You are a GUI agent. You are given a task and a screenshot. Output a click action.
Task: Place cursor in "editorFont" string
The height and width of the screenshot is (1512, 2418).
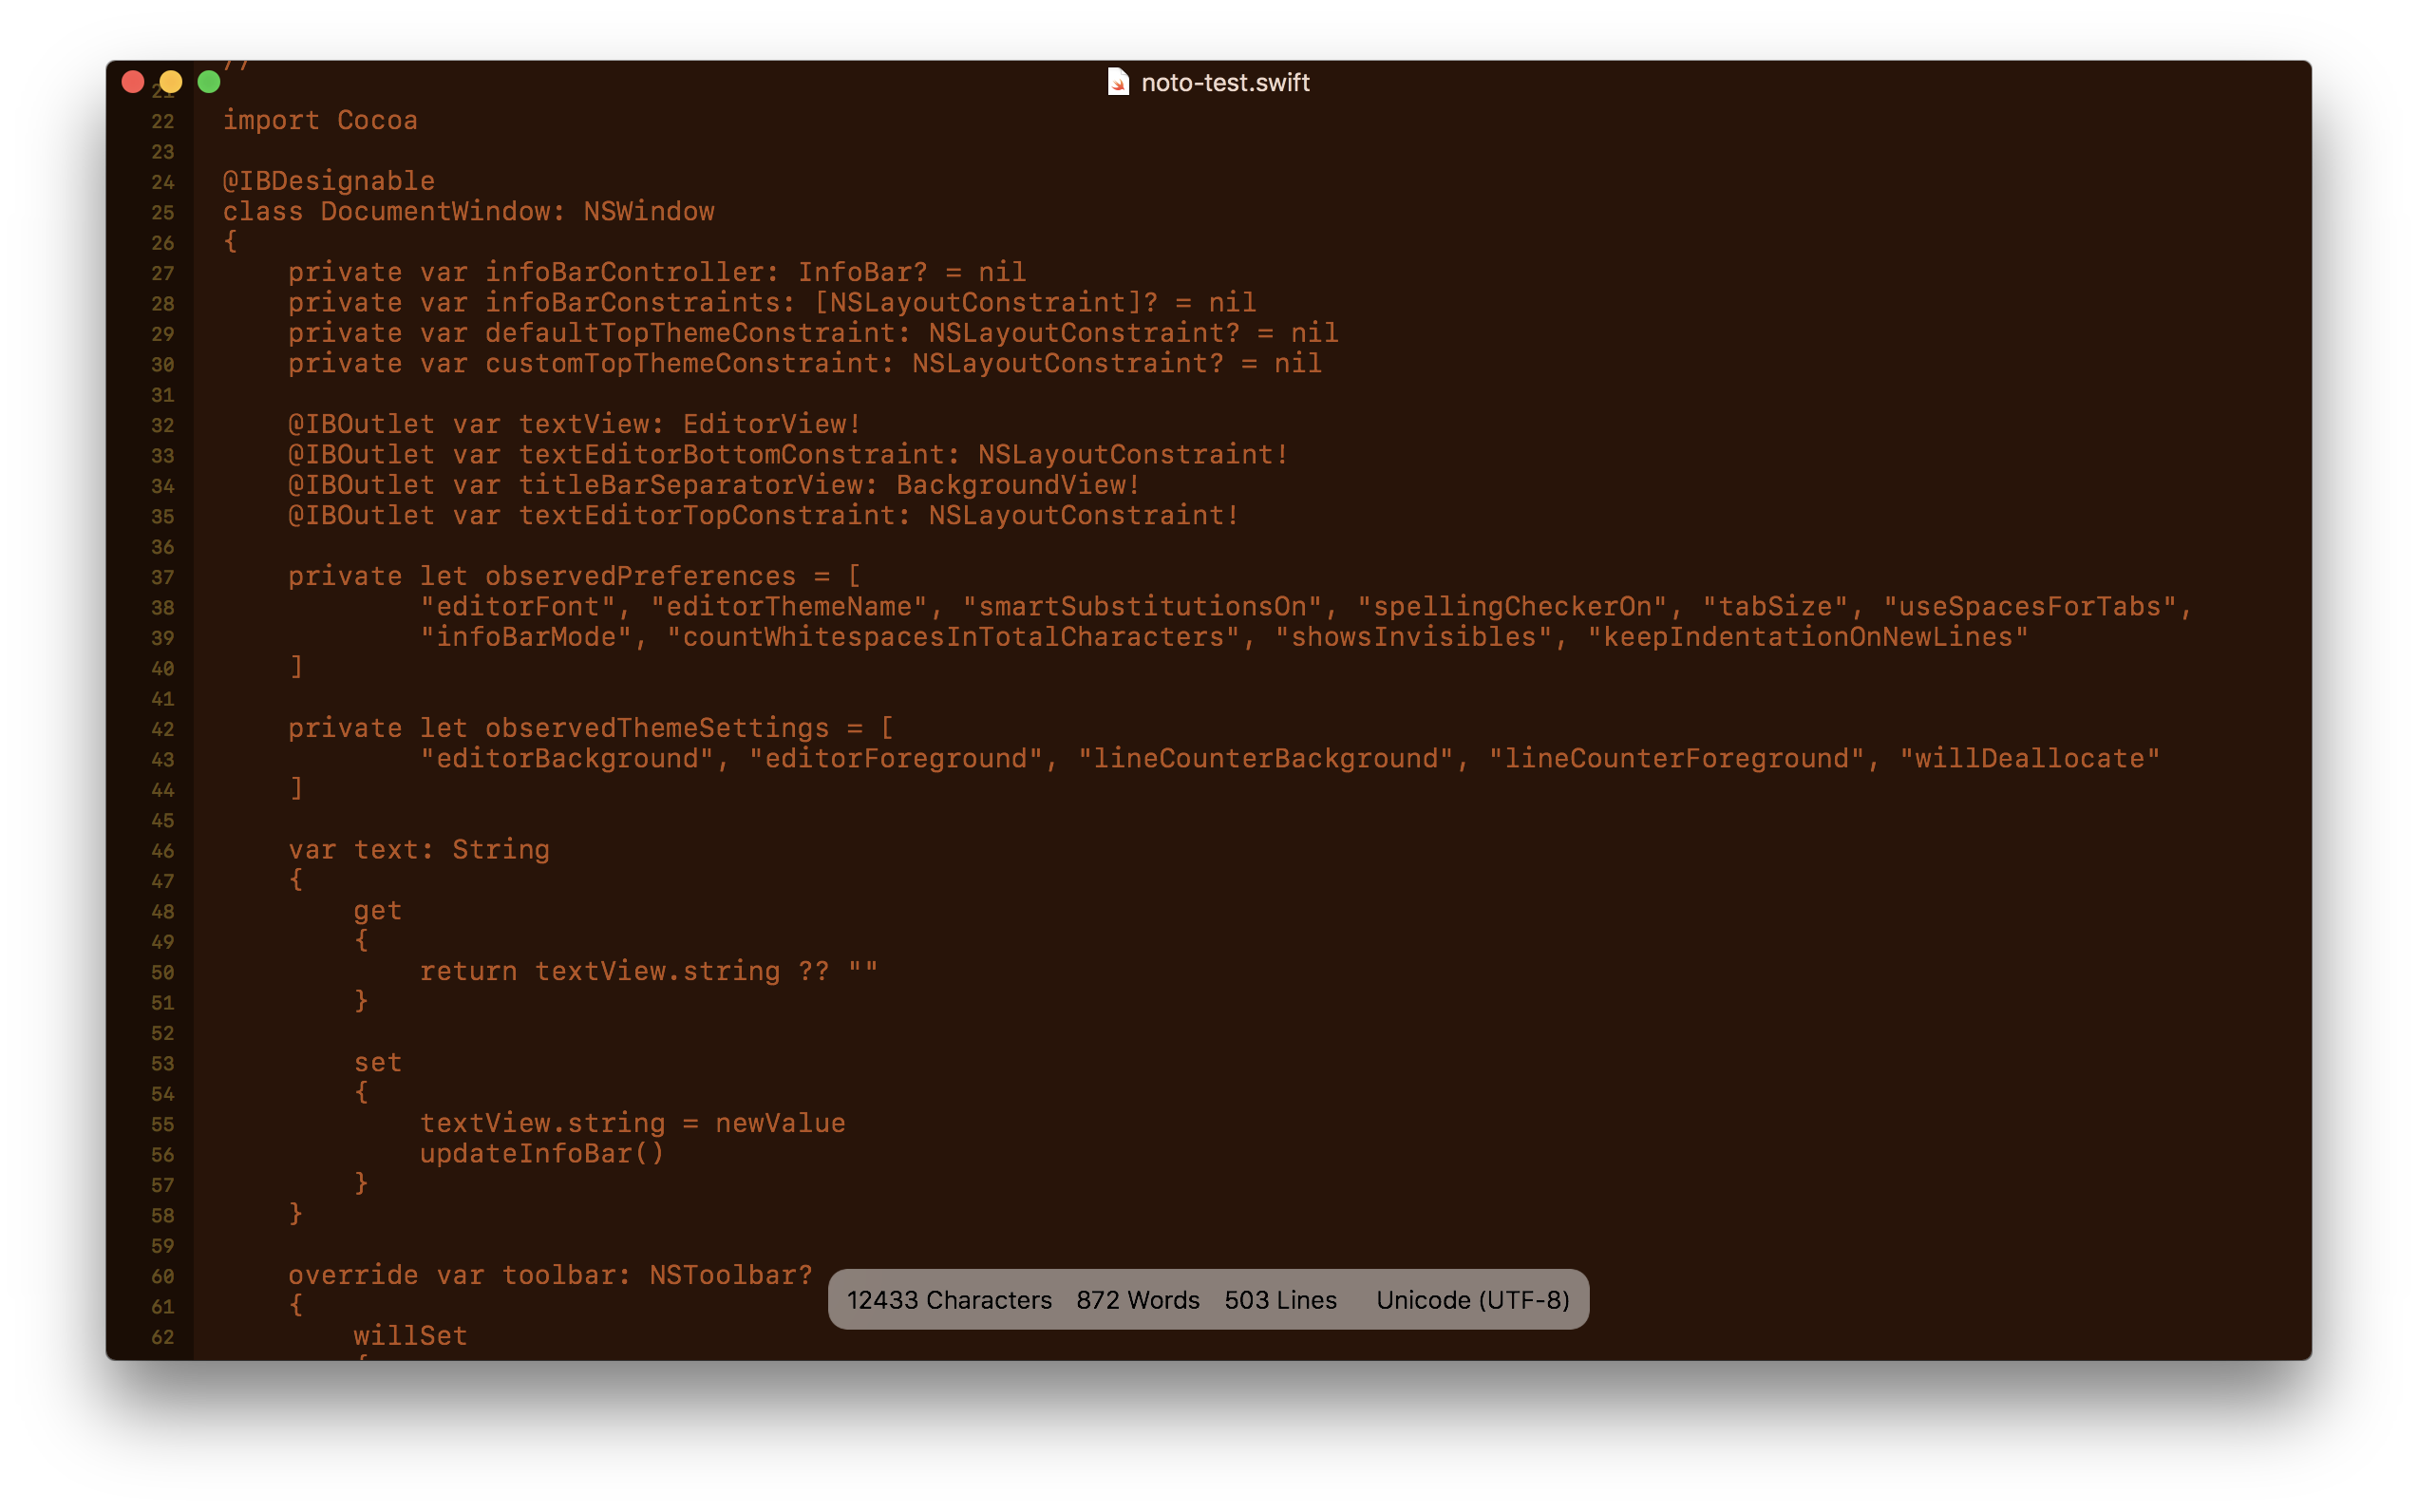(517, 607)
